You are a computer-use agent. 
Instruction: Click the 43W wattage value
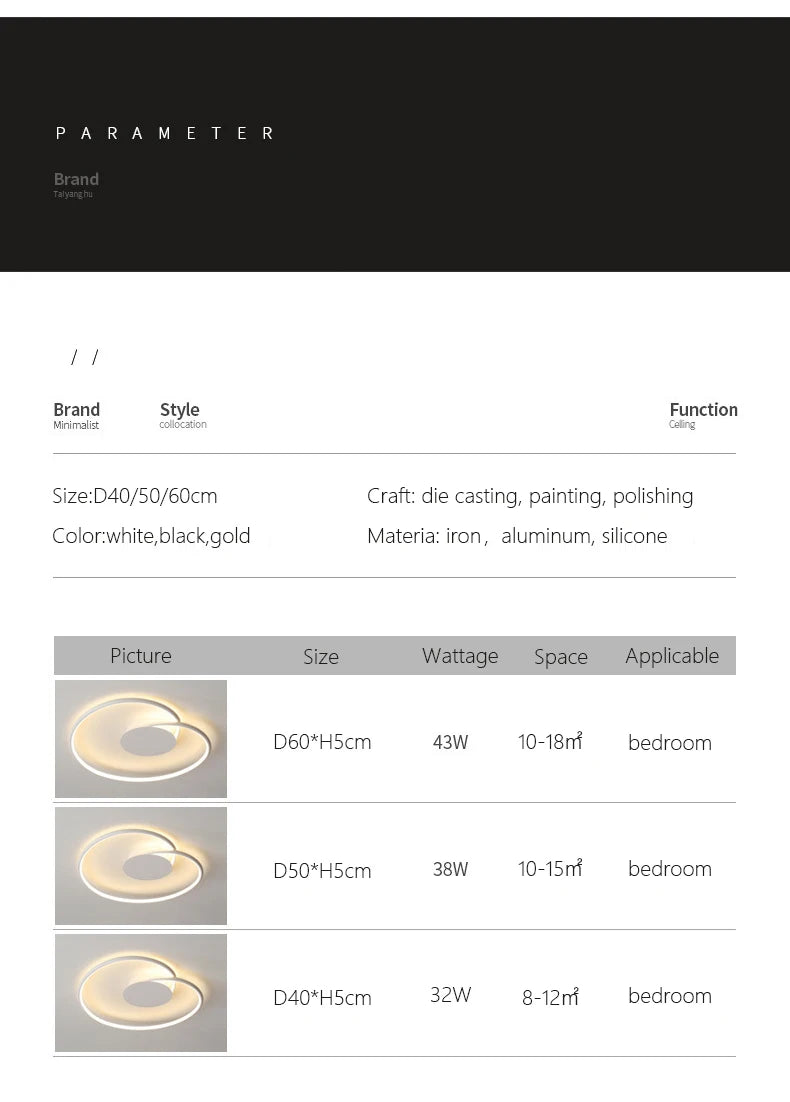coord(450,743)
